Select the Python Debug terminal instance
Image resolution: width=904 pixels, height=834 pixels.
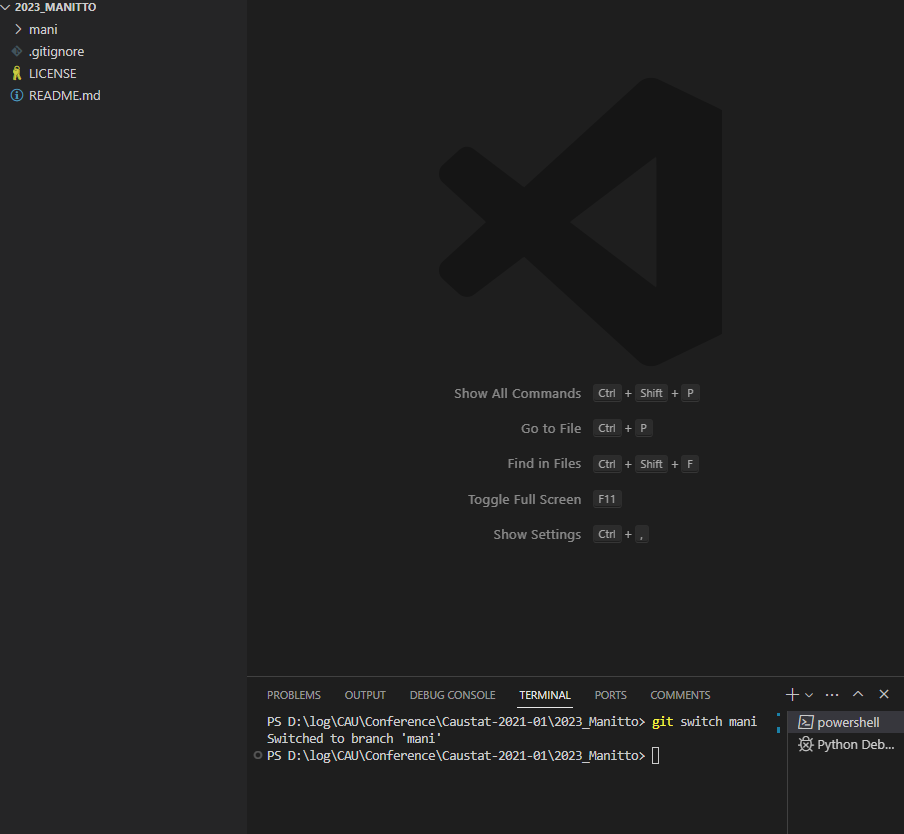click(846, 744)
